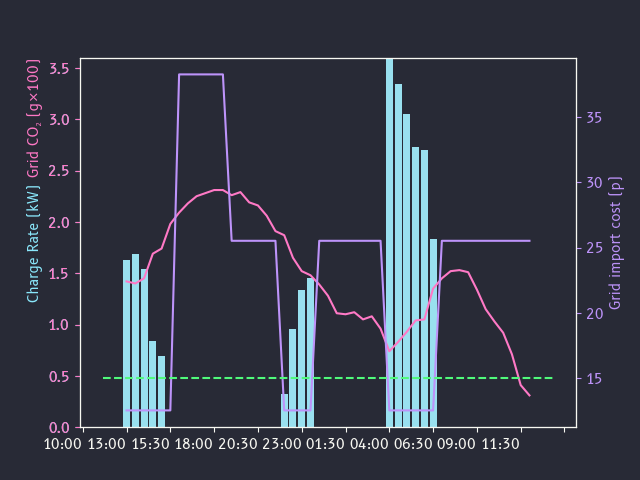The width and height of the screenshot is (640, 480).
Task: Click the 10:00 time label
Action: (60, 443)
